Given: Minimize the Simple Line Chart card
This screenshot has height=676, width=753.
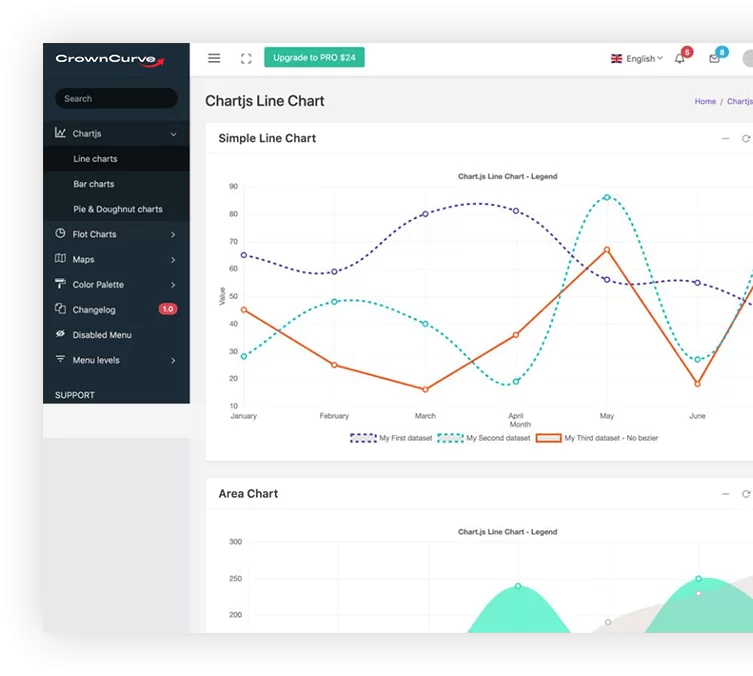Looking at the screenshot, I should [x=726, y=138].
